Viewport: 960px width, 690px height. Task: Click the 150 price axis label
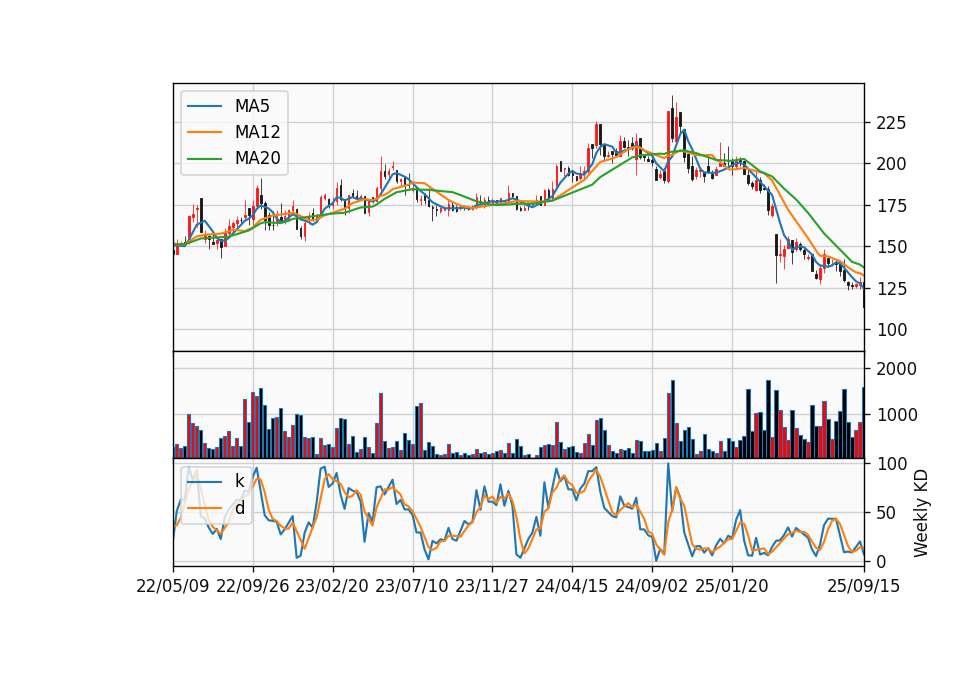tap(891, 247)
